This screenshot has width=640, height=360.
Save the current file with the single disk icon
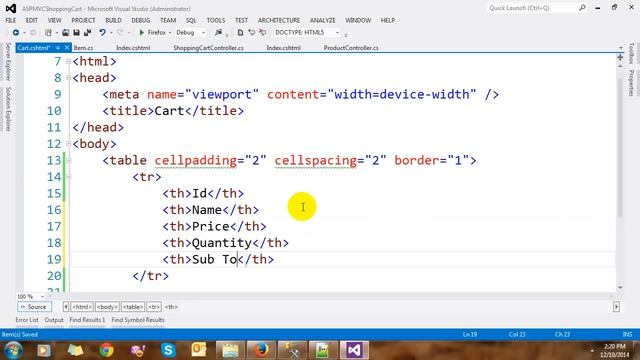point(76,33)
